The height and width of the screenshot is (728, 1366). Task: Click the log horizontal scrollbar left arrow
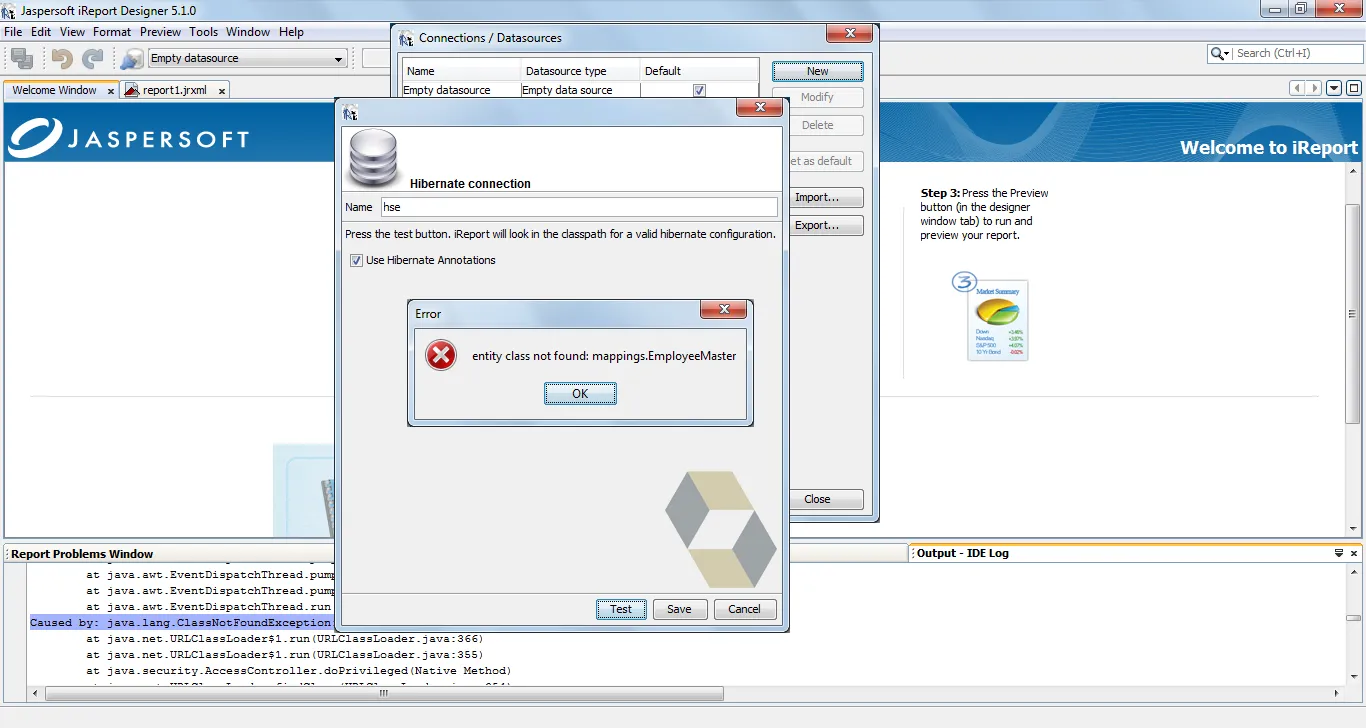(x=37, y=692)
